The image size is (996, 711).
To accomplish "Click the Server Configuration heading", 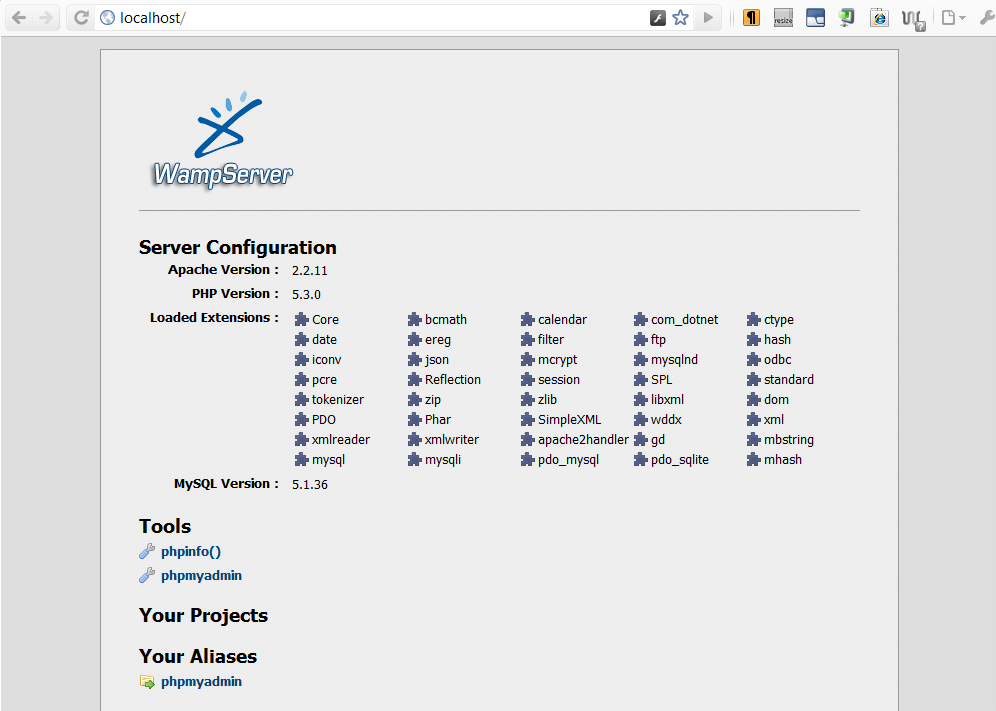I will 238,247.
